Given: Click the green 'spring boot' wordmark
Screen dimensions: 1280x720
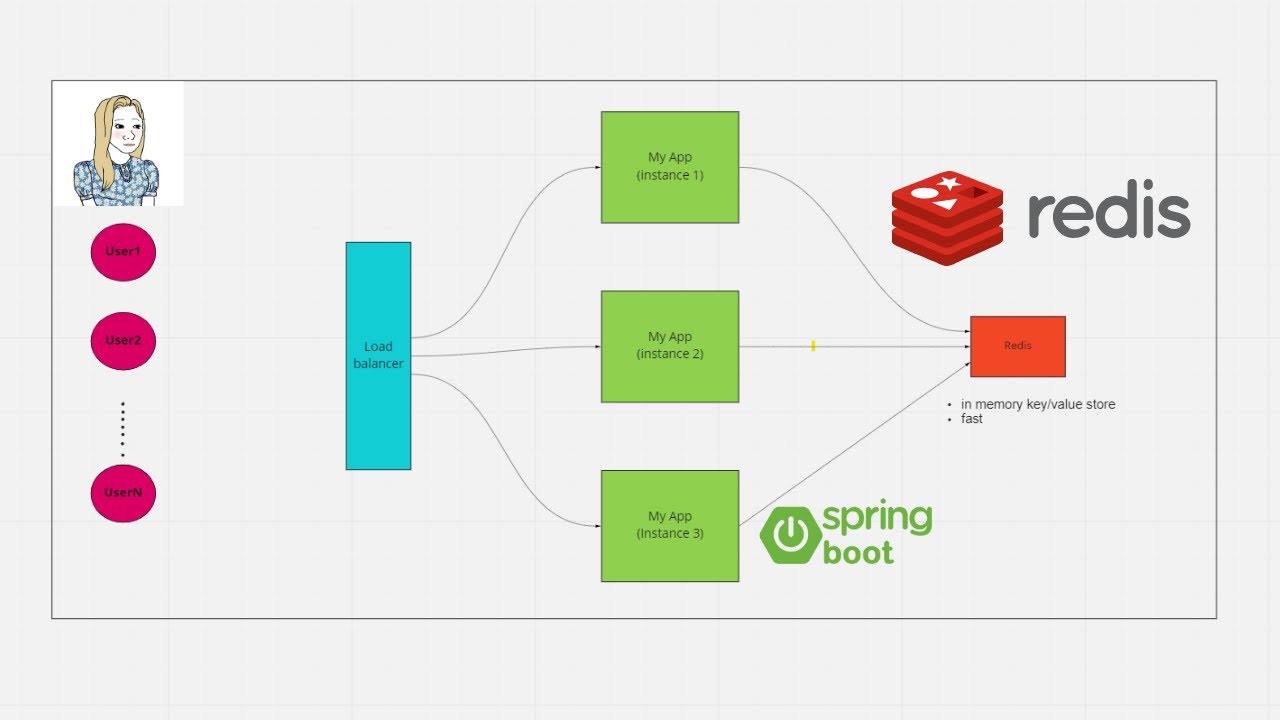Looking at the screenshot, I should [x=877, y=534].
